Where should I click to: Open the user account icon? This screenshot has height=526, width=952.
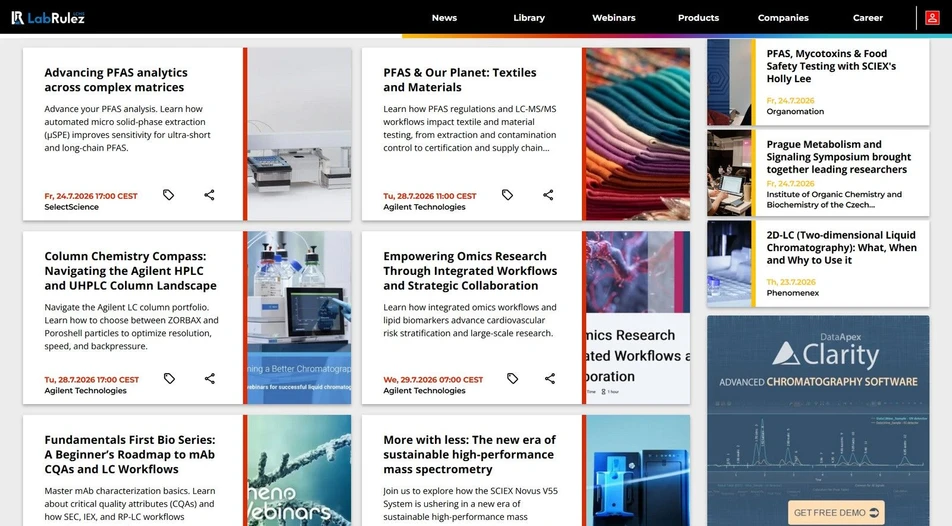pyautogui.click(x=932, y=18)
